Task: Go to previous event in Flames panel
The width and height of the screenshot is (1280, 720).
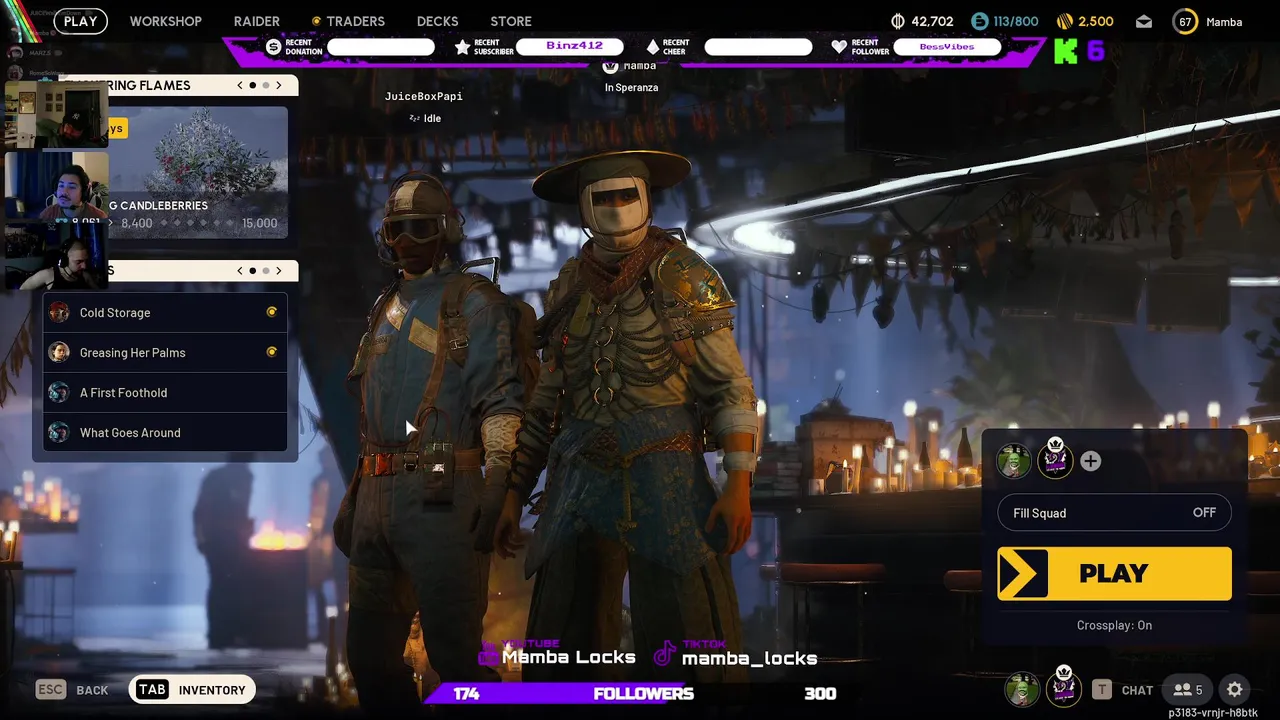Action: tap(240, 85)
